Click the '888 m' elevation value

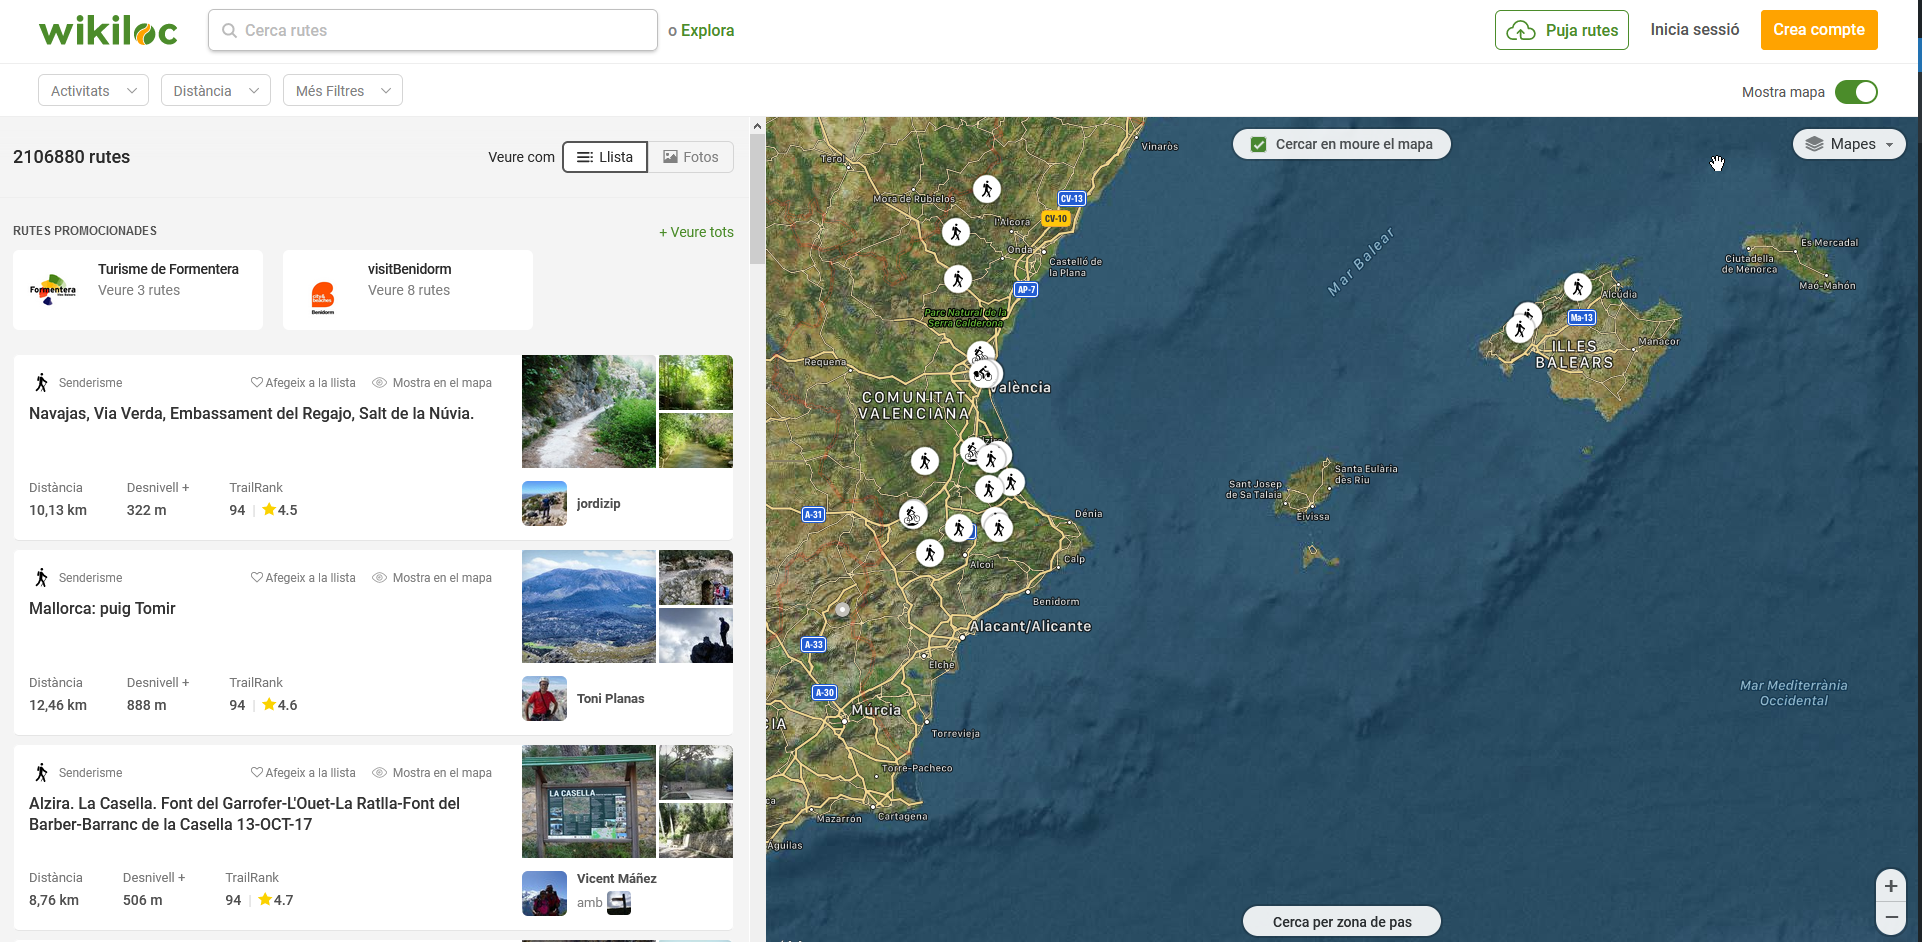147,705
